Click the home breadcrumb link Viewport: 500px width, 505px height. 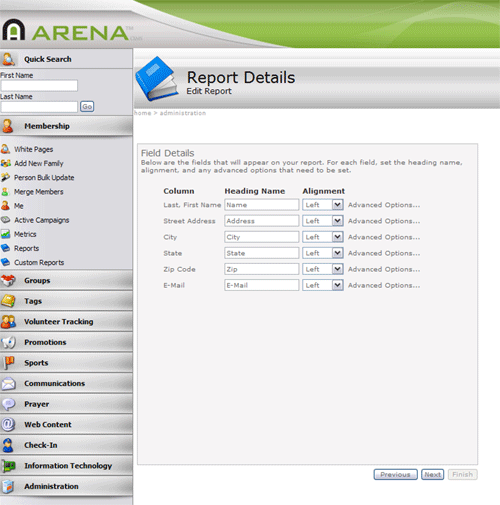[142, 113]
